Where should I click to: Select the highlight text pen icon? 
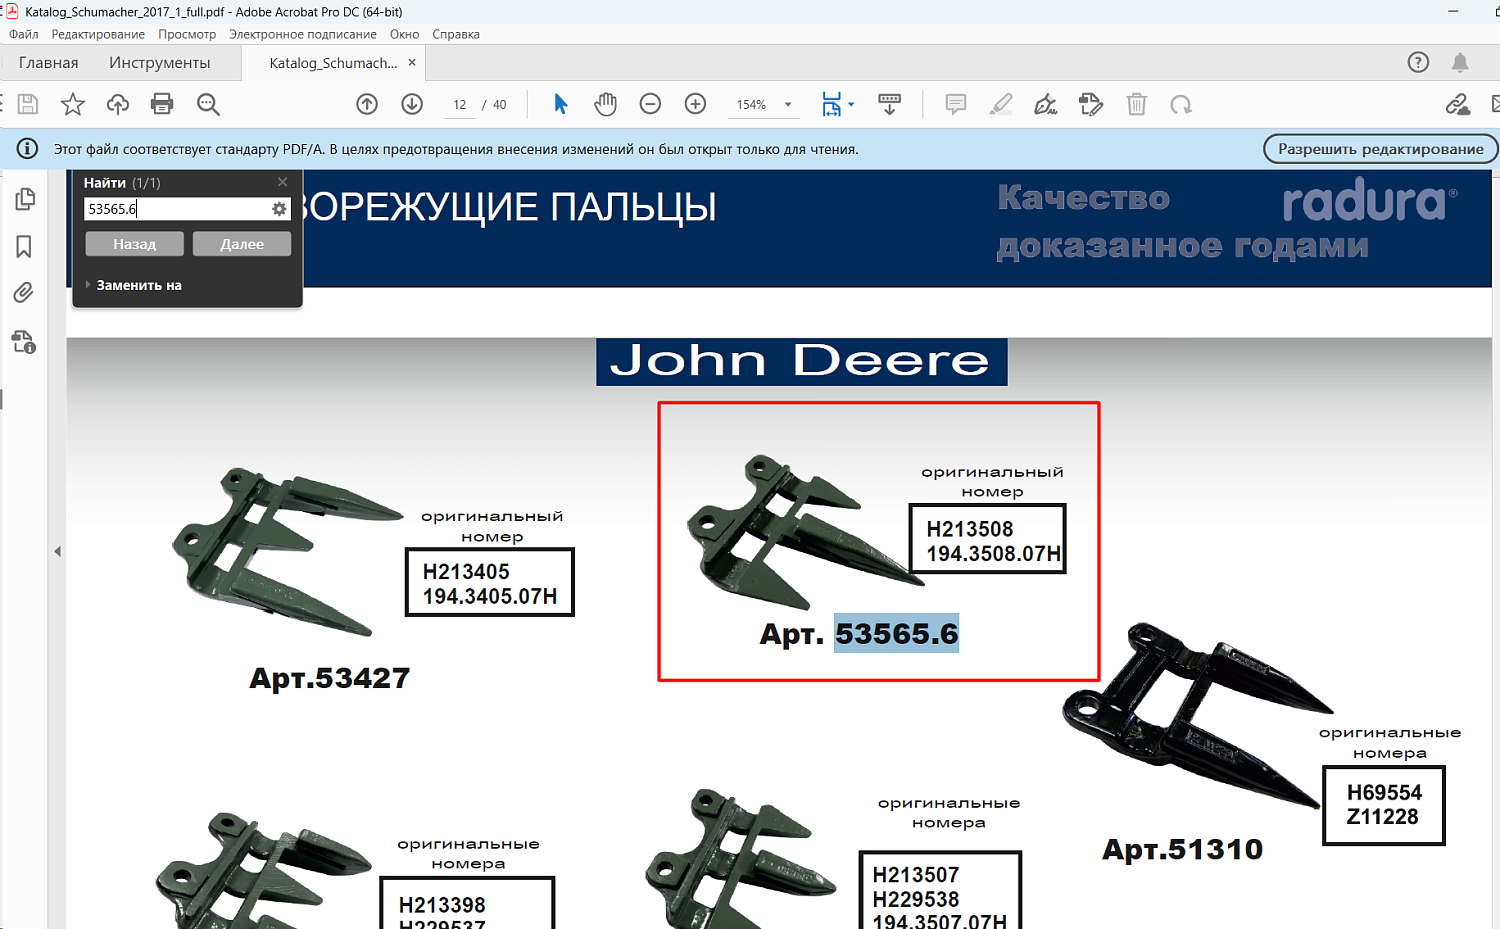(x=1001, y=104)
